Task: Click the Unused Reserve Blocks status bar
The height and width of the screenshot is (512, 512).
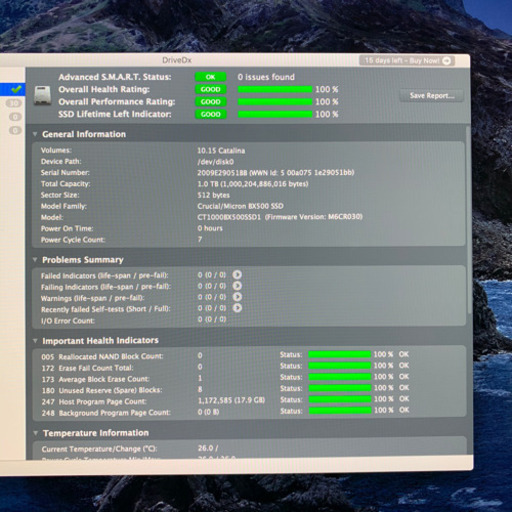Action: click(x=340, y=388)
